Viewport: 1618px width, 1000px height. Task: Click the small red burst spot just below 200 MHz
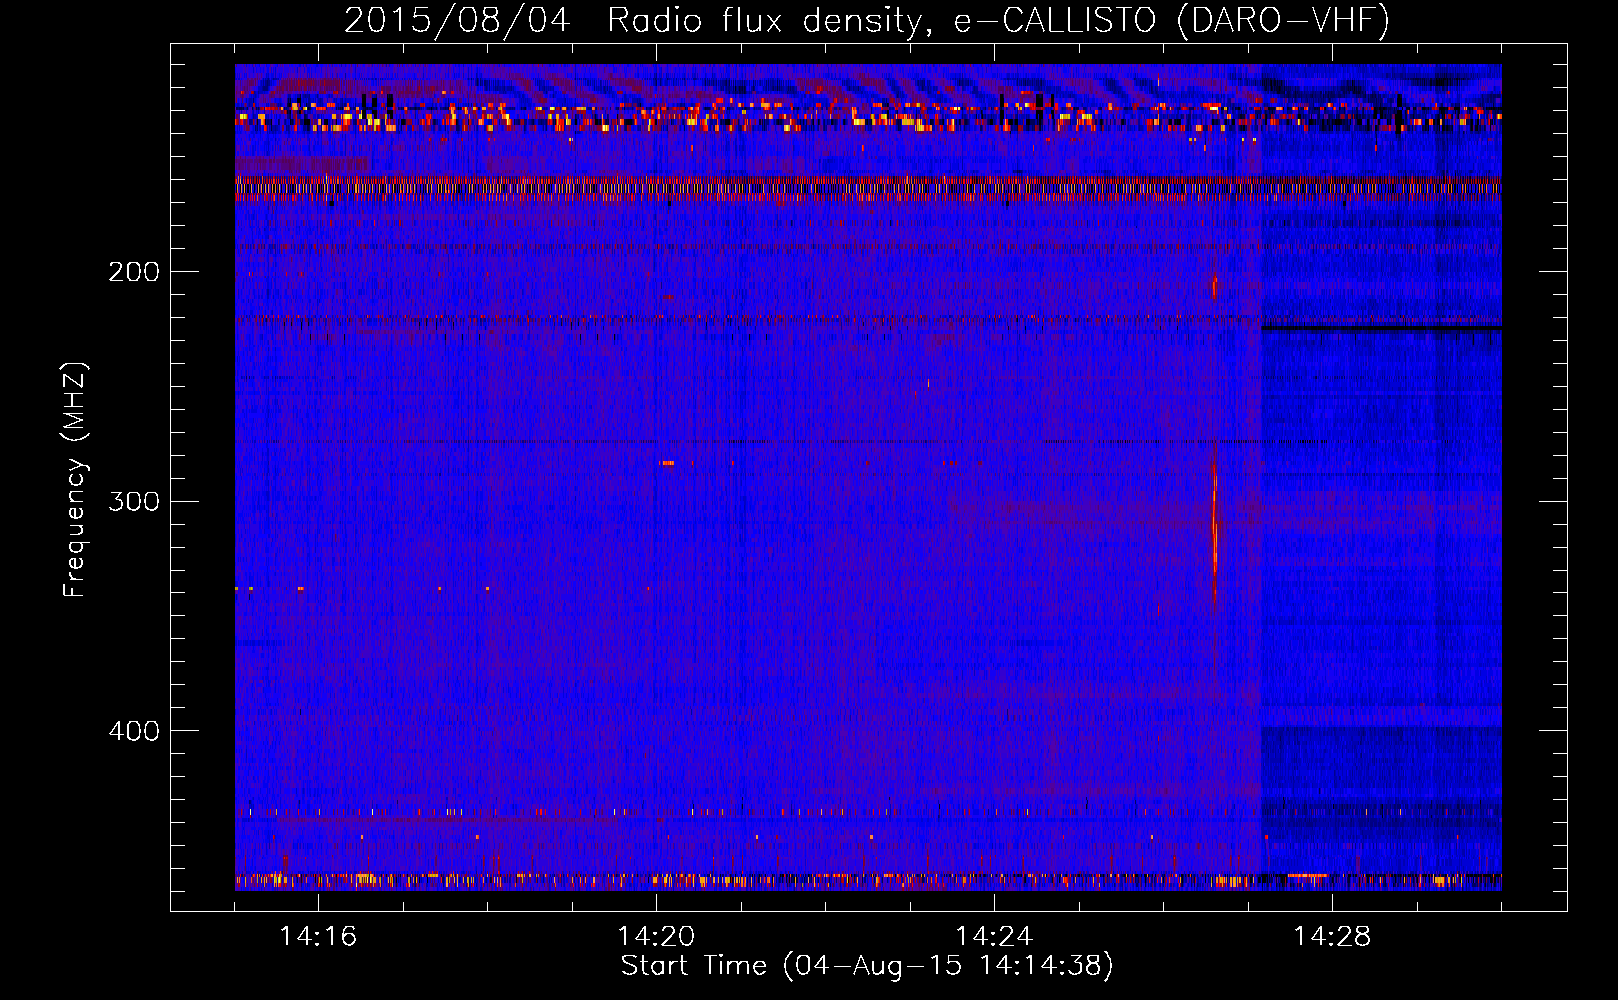pyautogui.click(x=1215, y=287)
